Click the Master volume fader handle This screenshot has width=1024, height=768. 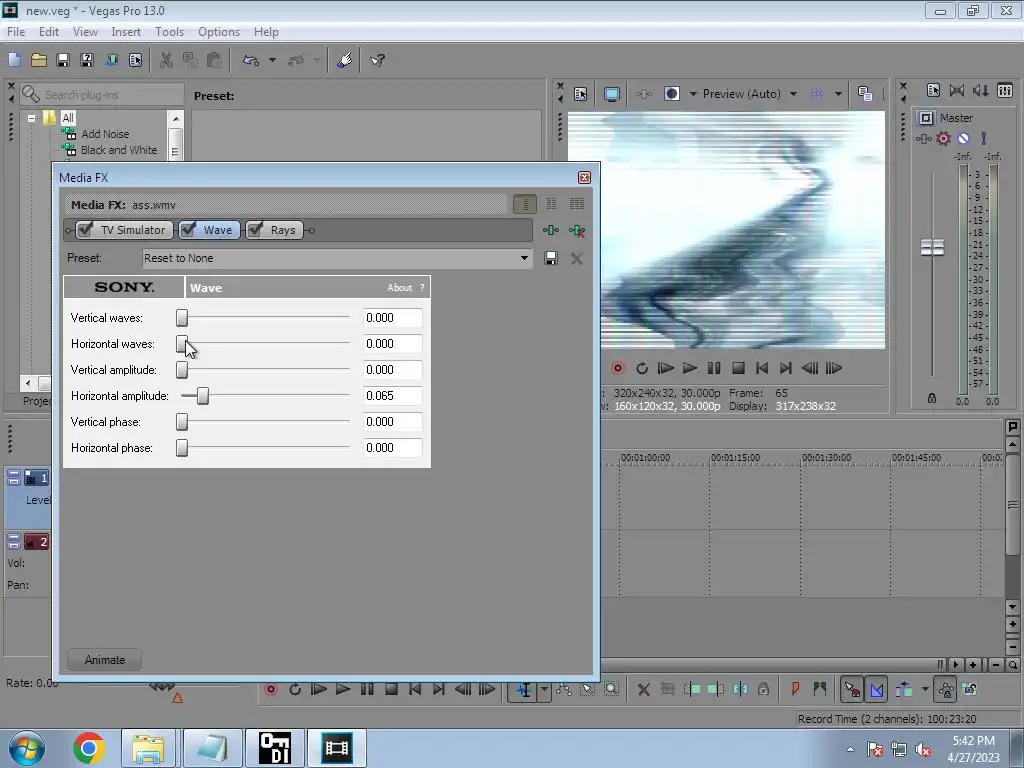(932, 248)
